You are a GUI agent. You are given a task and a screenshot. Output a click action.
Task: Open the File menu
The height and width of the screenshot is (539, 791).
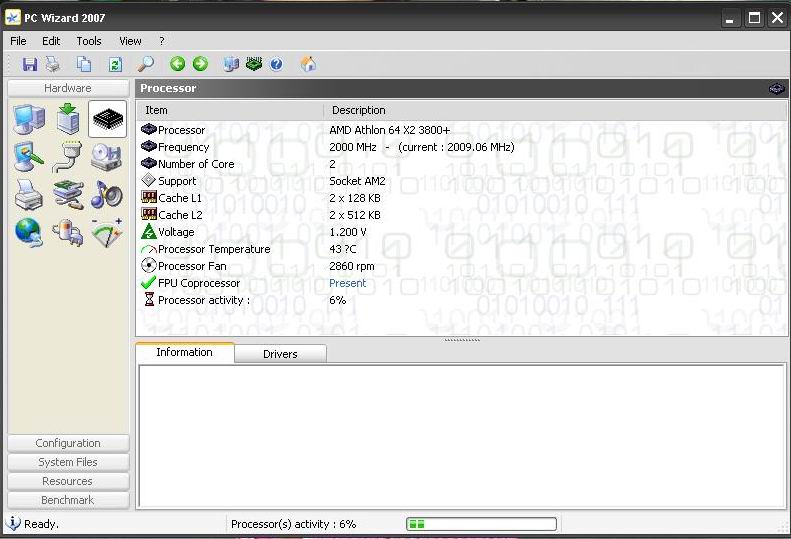pos(18,41)
